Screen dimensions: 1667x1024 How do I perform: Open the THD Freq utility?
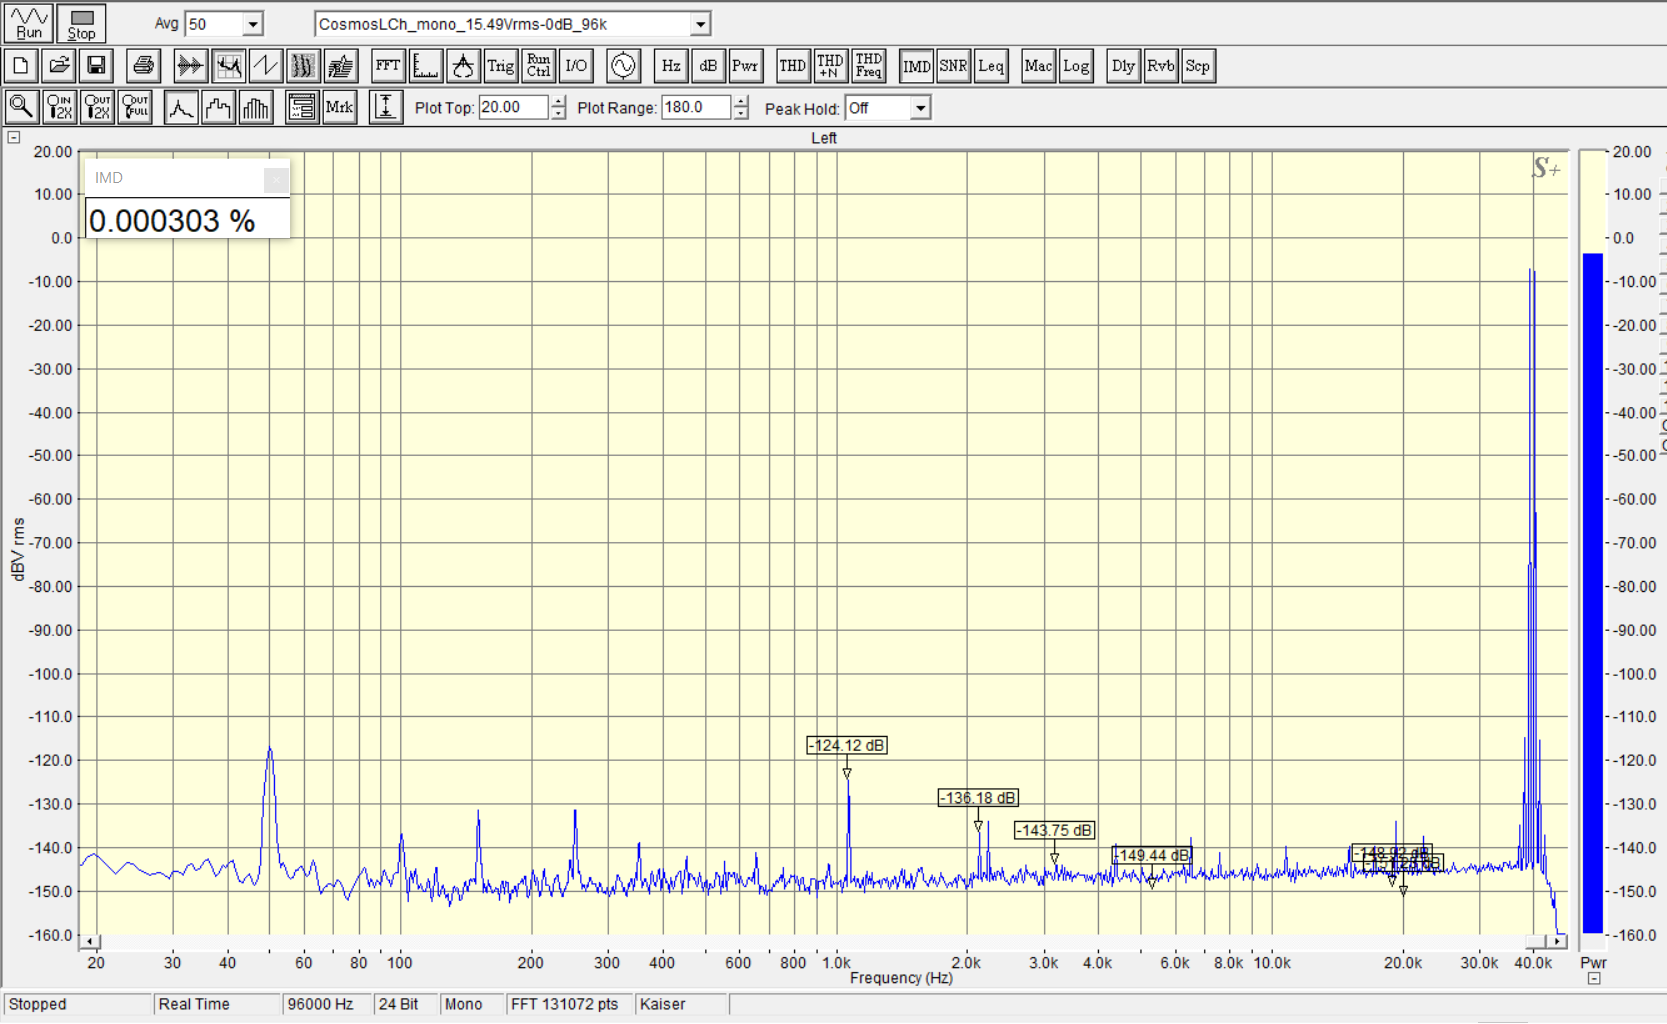[868, 66]
